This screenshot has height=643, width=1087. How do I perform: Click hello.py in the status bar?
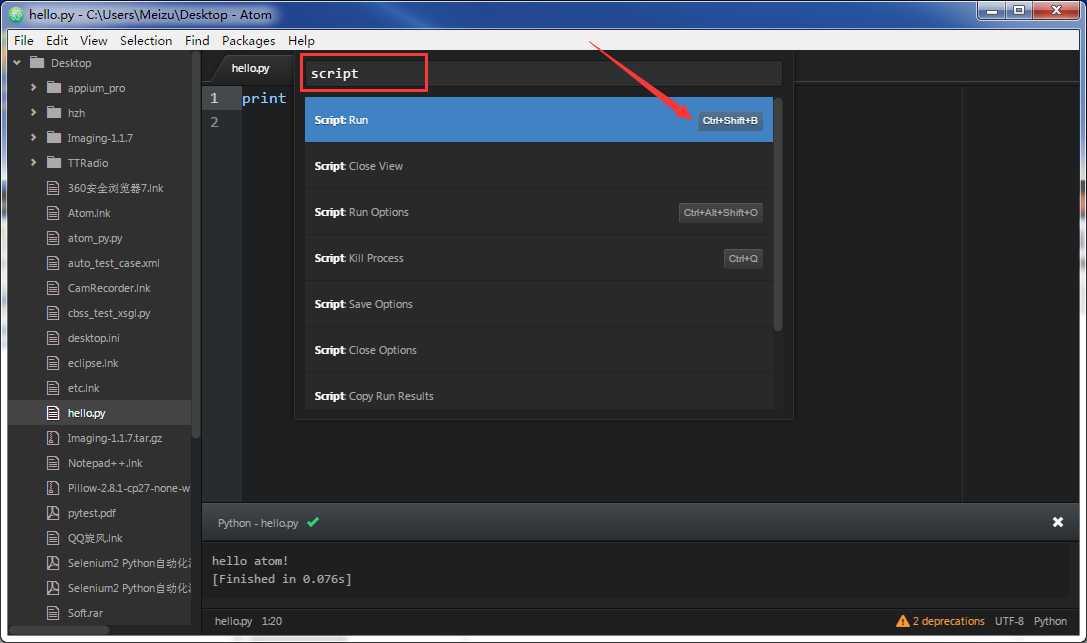point(234,621)
